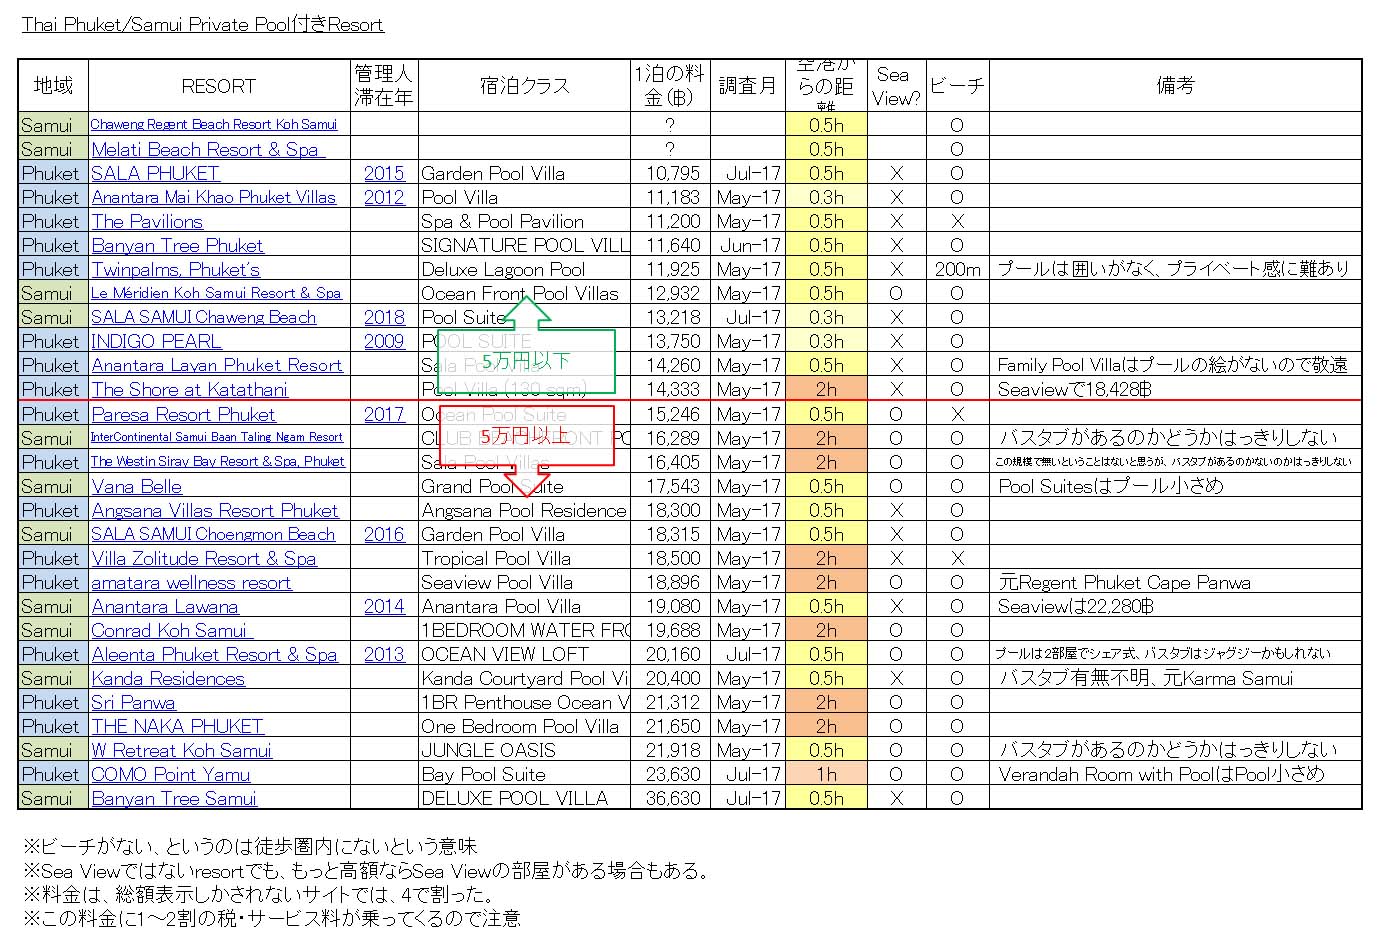Select the Seaviewで18,428B remark cell
Screen dimensions: 1378x941
(x=1175, y=389)
